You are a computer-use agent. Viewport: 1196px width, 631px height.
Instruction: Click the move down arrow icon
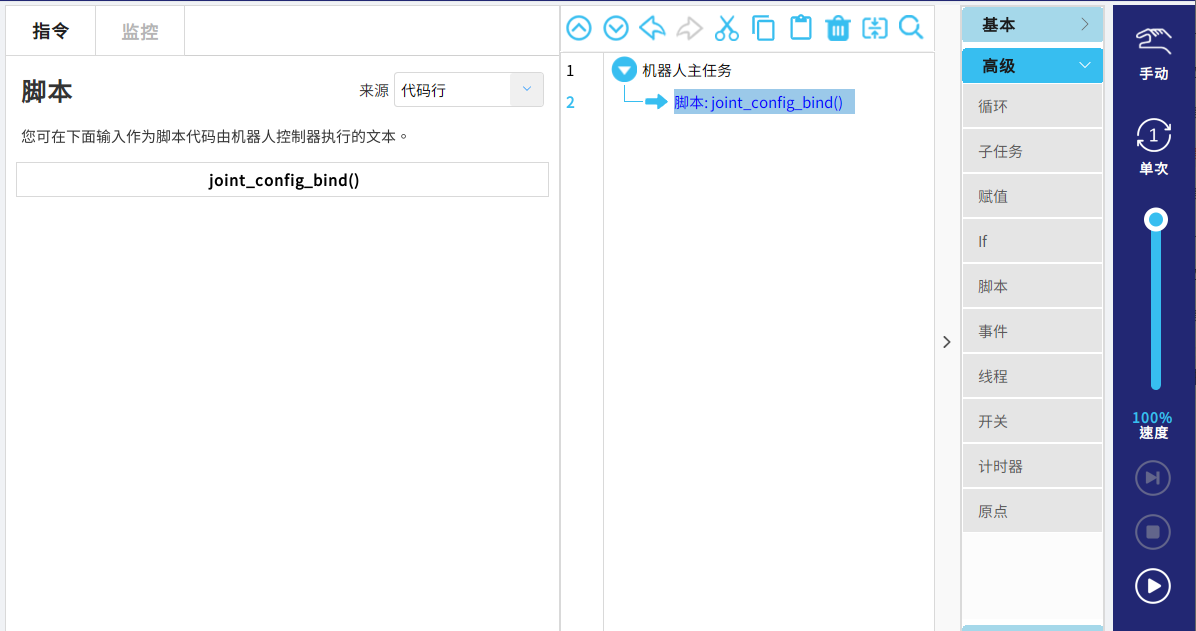[x=616, y=28]
